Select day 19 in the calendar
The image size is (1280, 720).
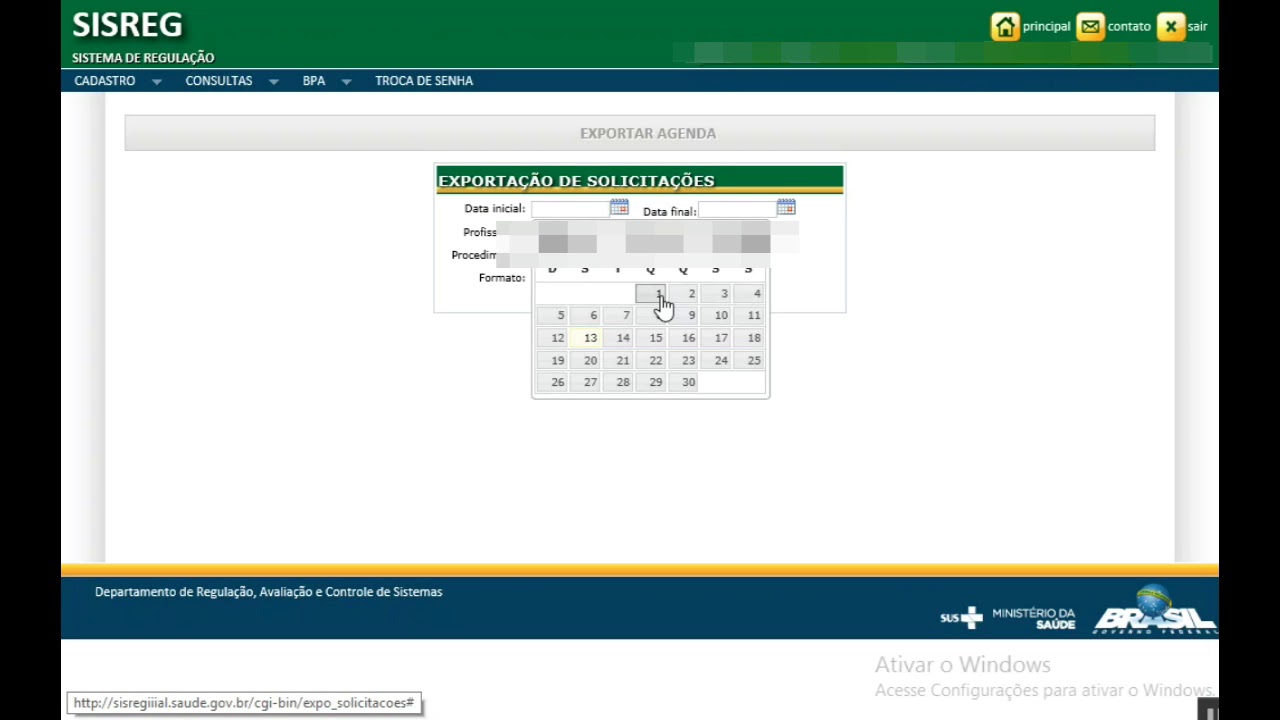pos(552,360)
